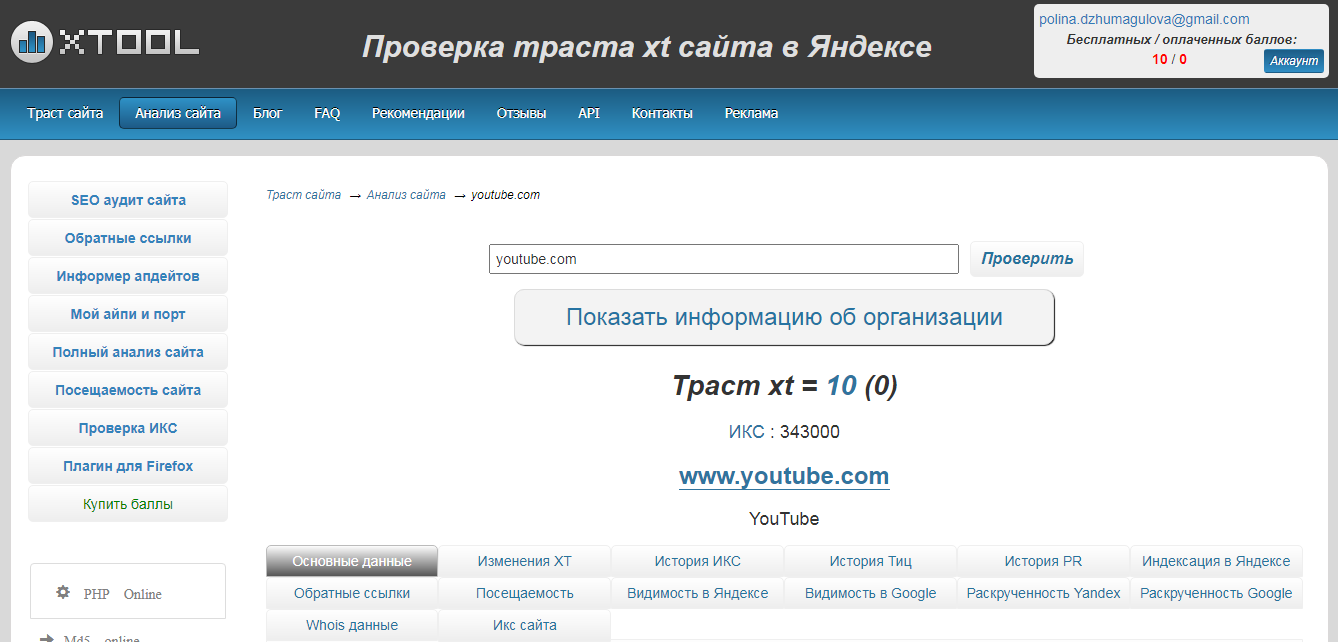Switch to the Видимость в Яндексе tab
Image resolution: width=1338 pixels, height=642 pixels.
[698, 593]
